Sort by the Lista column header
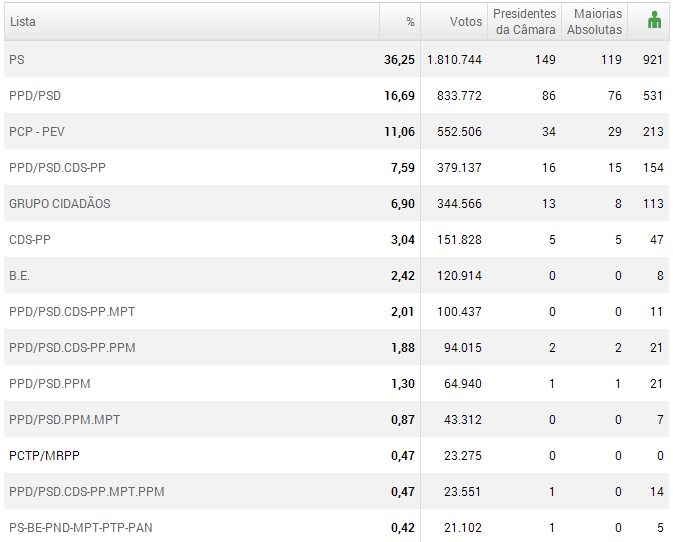The height and width of the screenshot is (542, 673). 23,21
